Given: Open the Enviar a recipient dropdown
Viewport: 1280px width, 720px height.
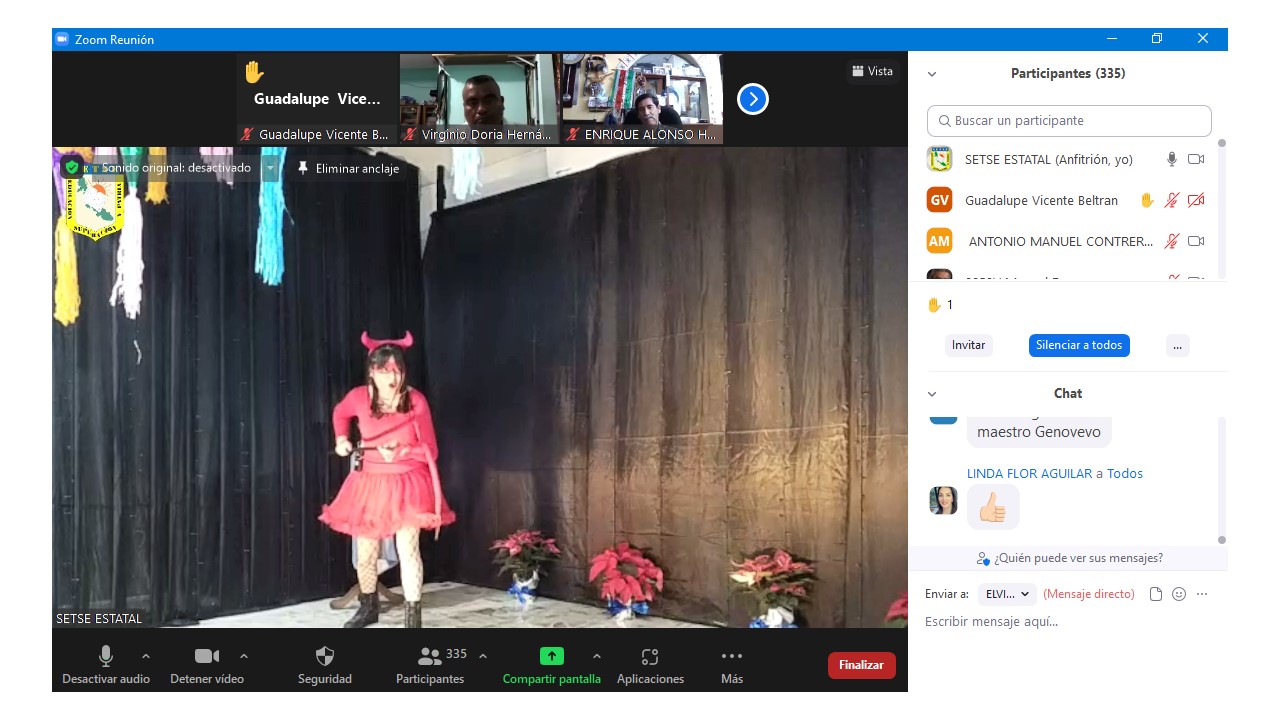Looking at the screenshot, I should click(x=1007, y=594).
